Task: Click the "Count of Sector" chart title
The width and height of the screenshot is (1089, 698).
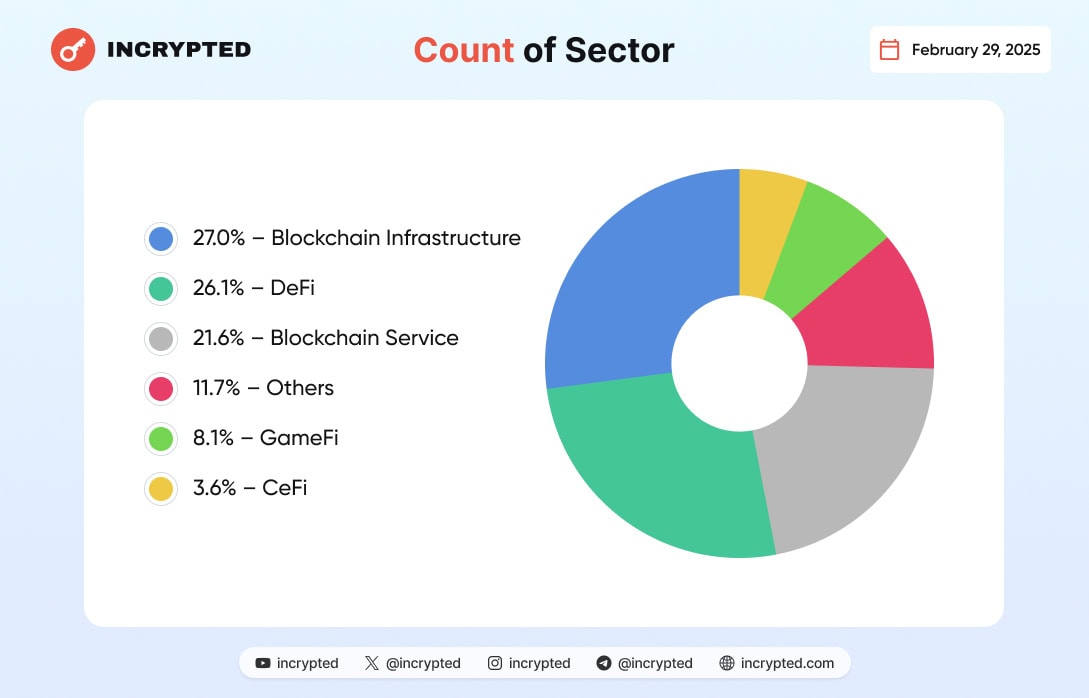Action: 544,50
